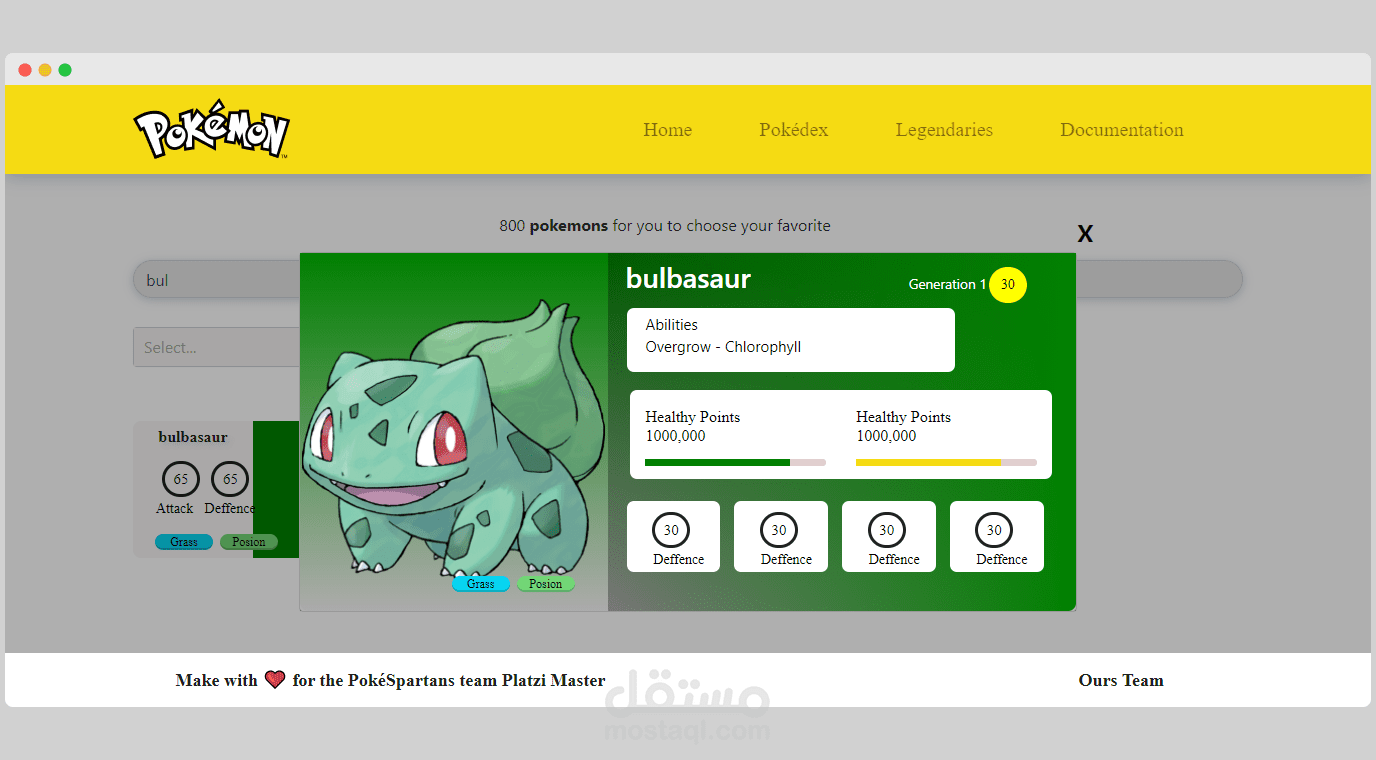Screen dimensions: 1376x760
Task: Open the Documentation nav link
Action: pyautogui.click(x=1121, y=130)
